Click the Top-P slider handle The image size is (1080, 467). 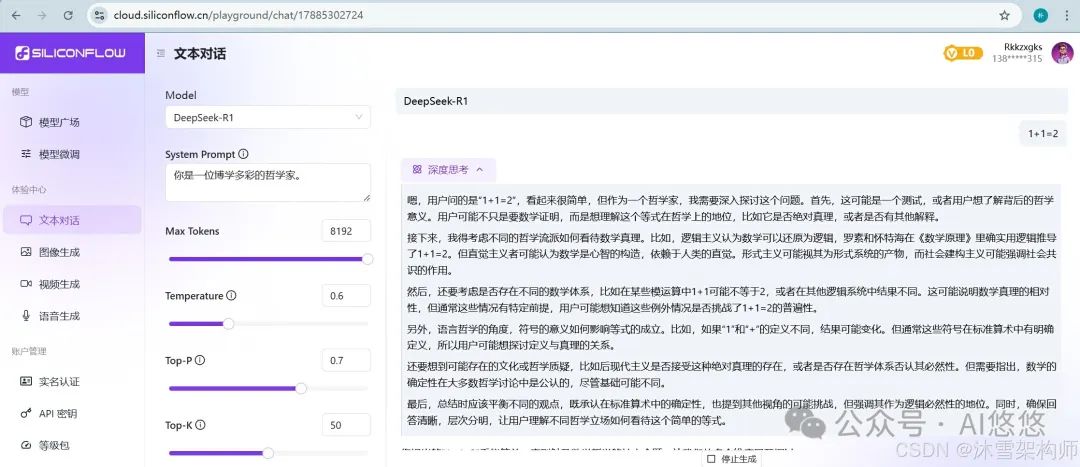pyautogui.click(x=301, y=388)
